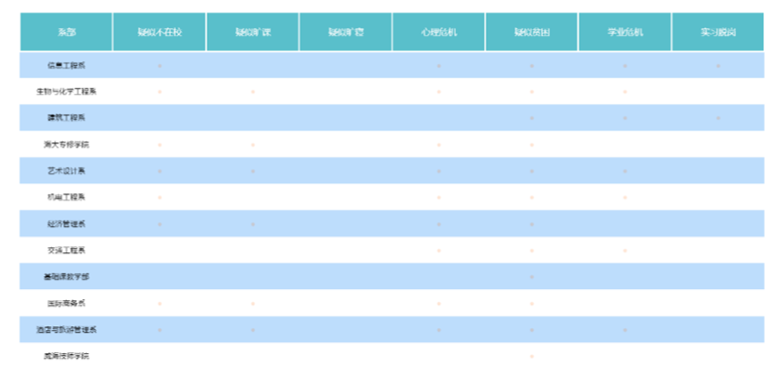Click the 疑似贫困 column header
Image resolution: width=778 pixels, height=377 pixels.
pyautogui.click(x=531, y=32)
